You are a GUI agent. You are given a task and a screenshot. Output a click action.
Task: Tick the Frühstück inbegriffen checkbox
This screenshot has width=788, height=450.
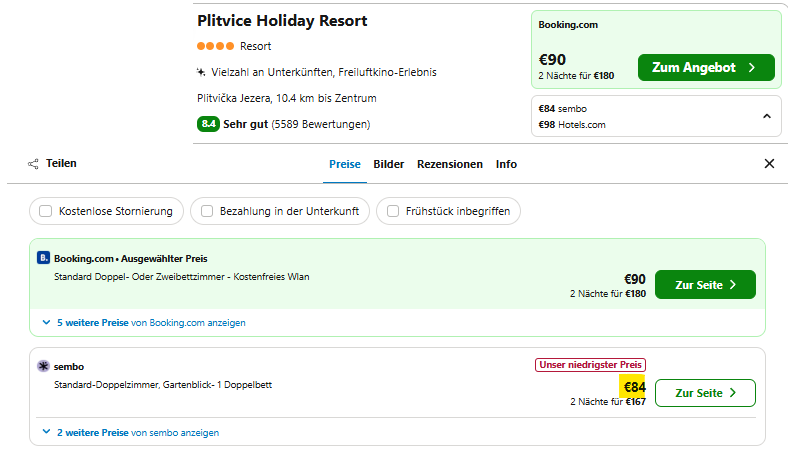393,211
